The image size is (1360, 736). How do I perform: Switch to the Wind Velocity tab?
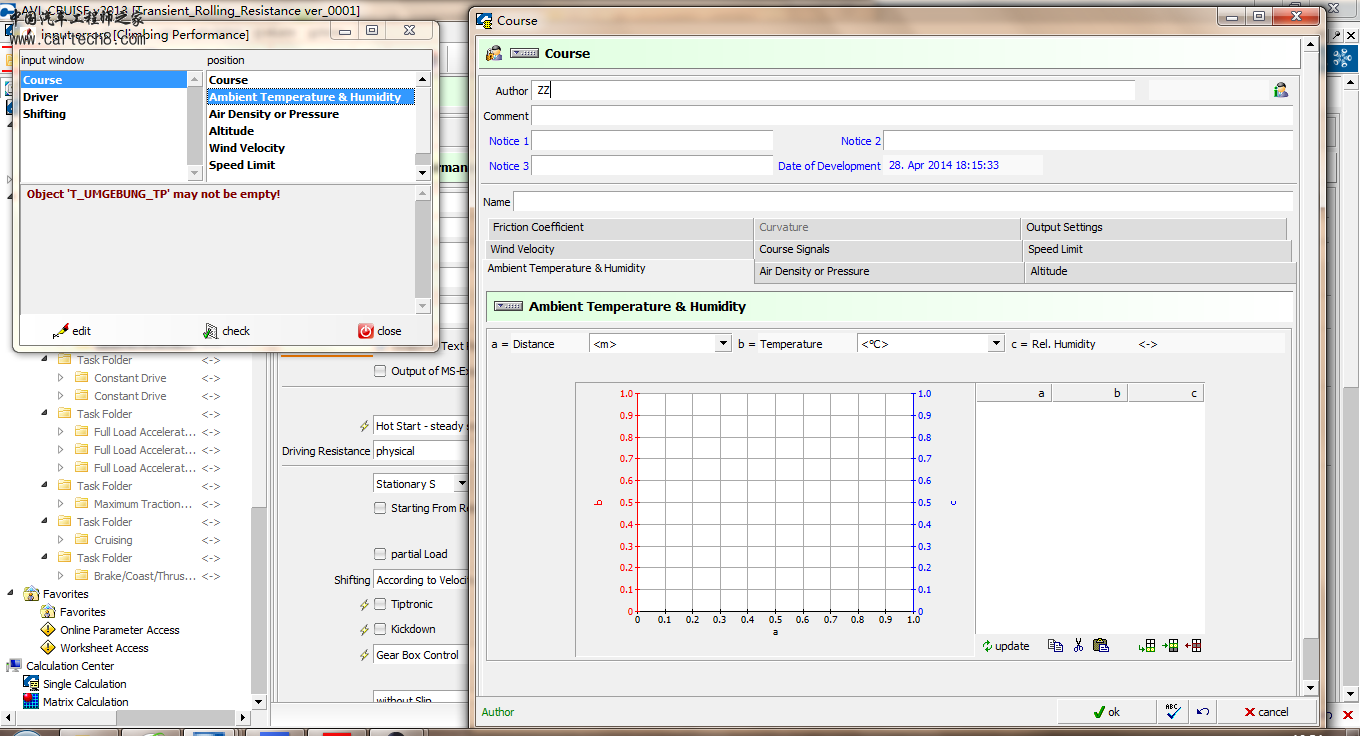(x=619, y=250)
